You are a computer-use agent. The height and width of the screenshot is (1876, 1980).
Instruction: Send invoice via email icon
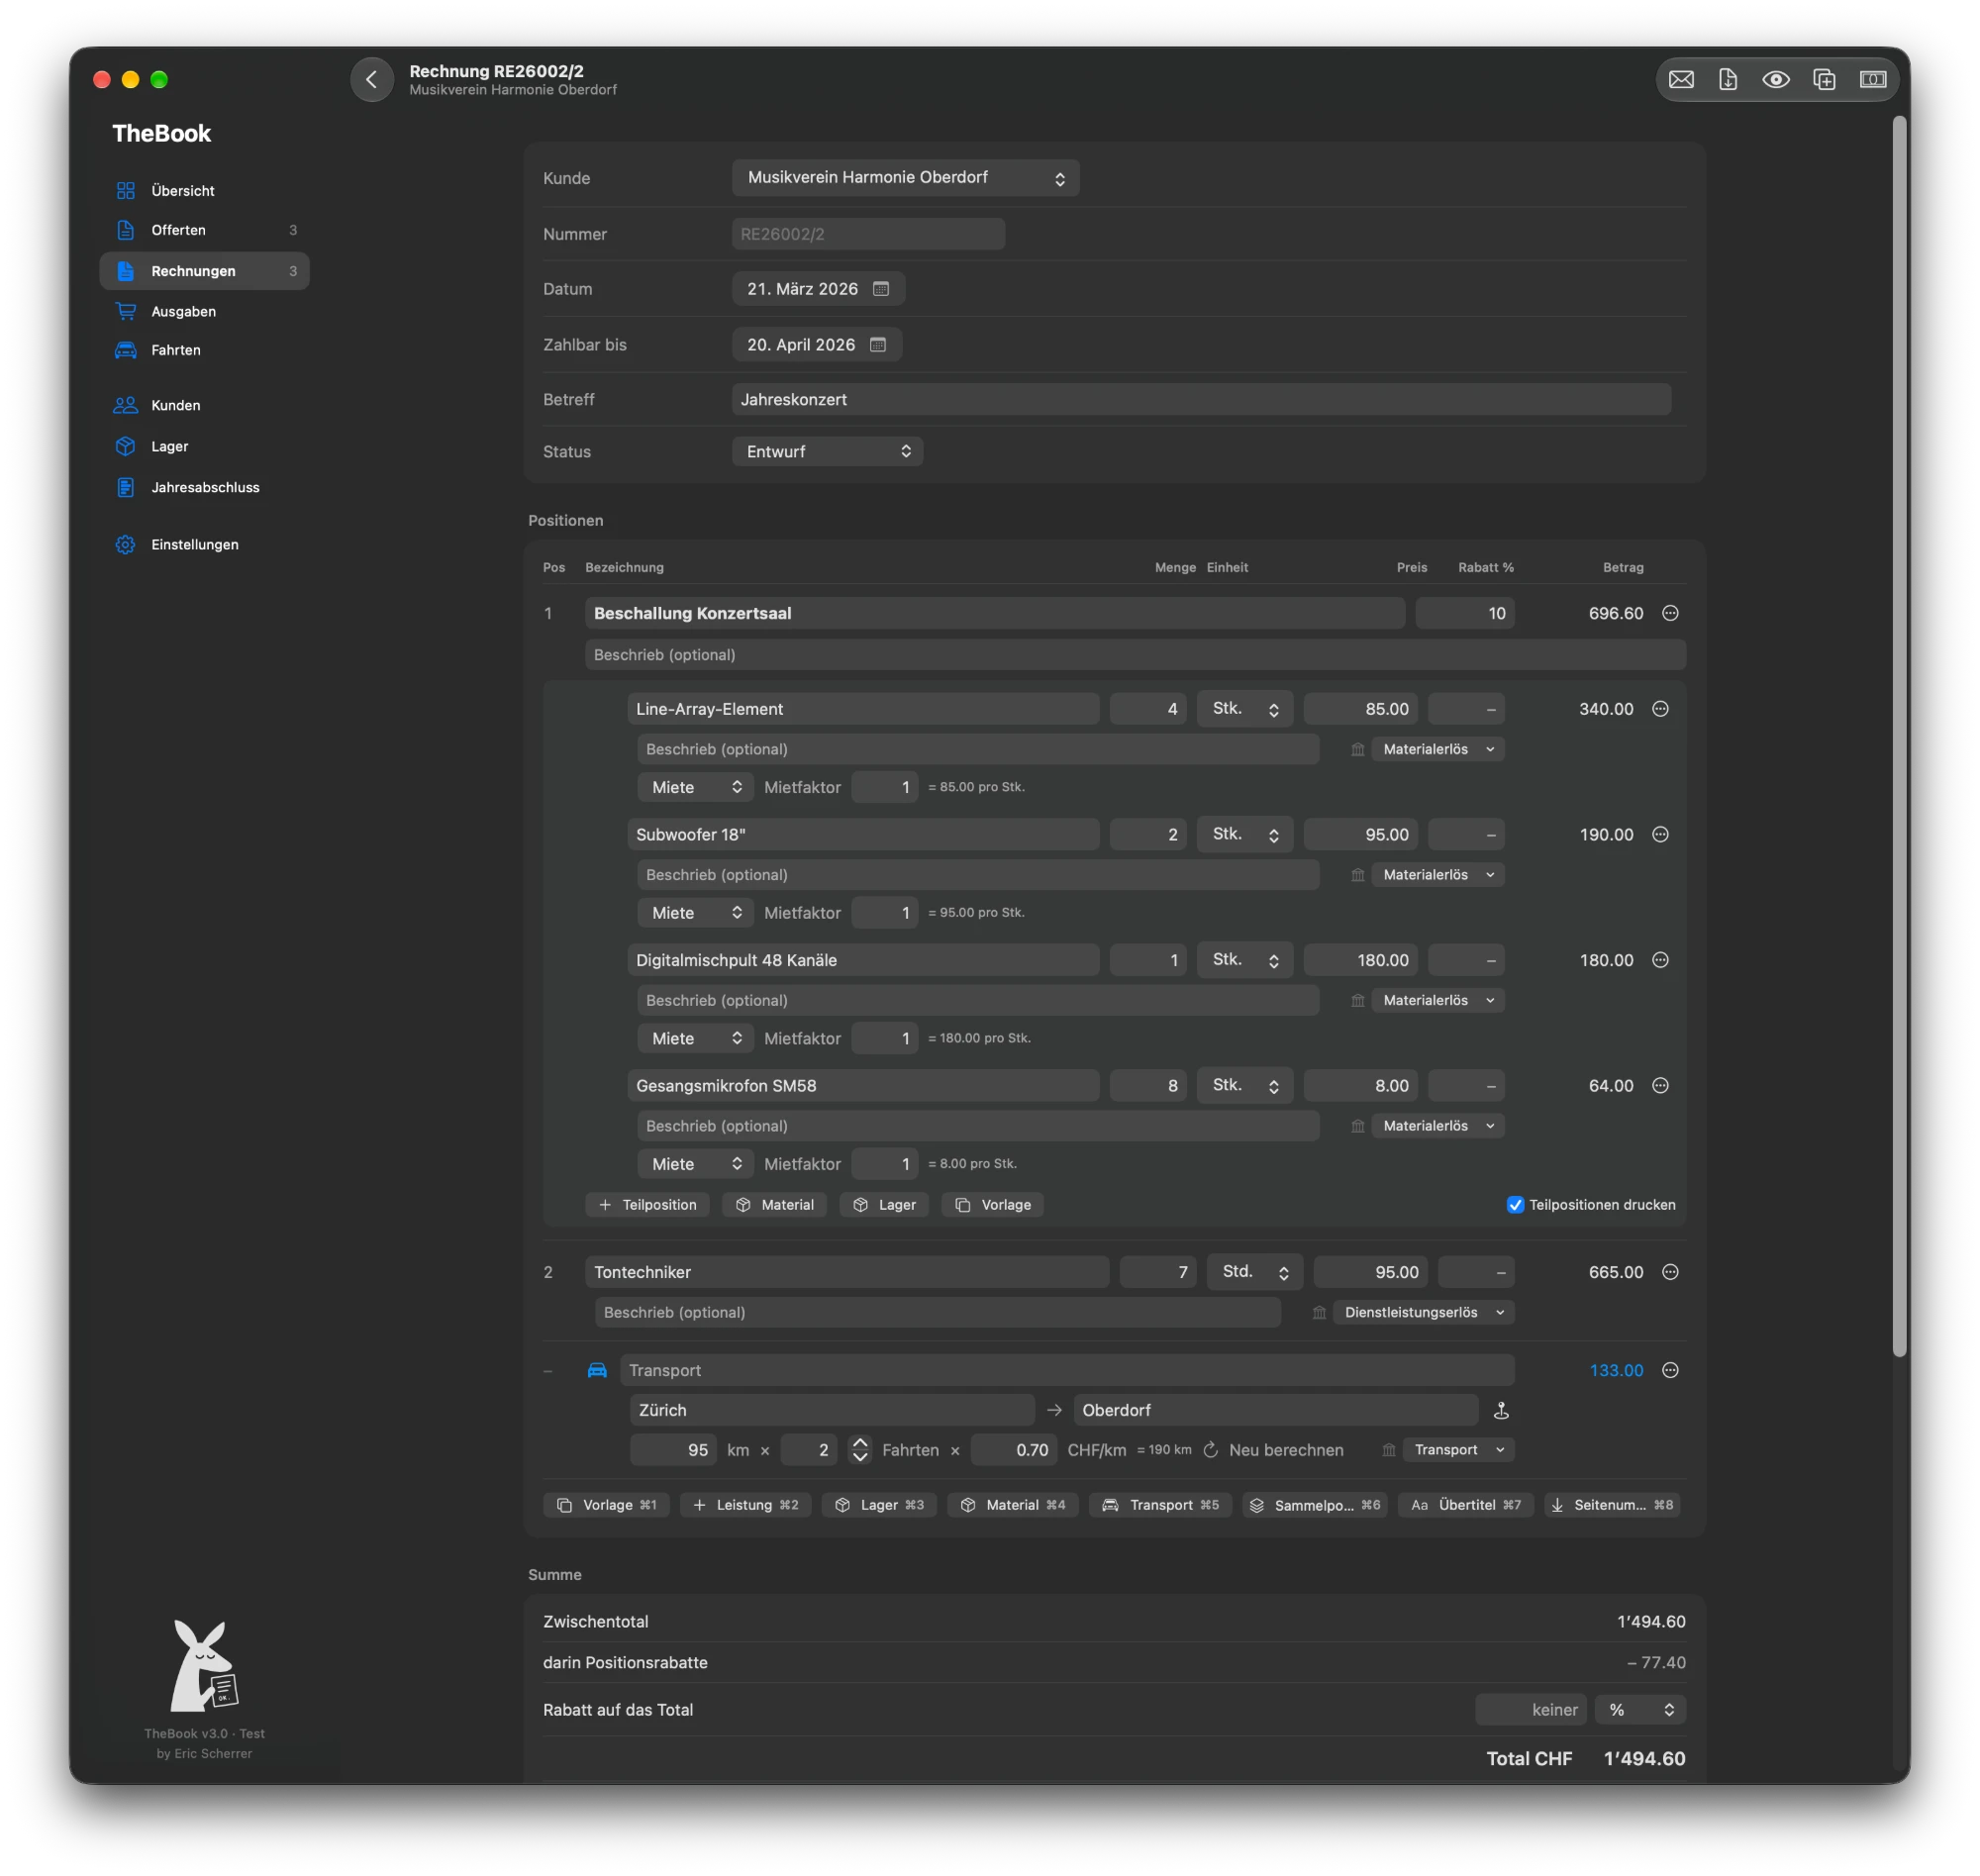tap(1681, 79)
